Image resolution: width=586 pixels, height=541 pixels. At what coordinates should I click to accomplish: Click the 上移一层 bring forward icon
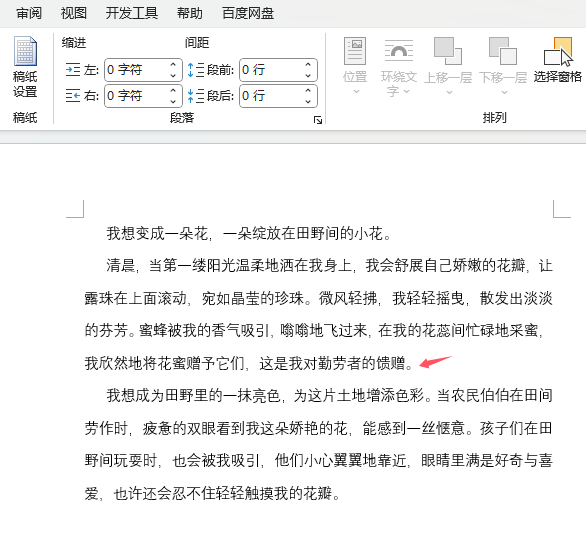click(448, 51)
